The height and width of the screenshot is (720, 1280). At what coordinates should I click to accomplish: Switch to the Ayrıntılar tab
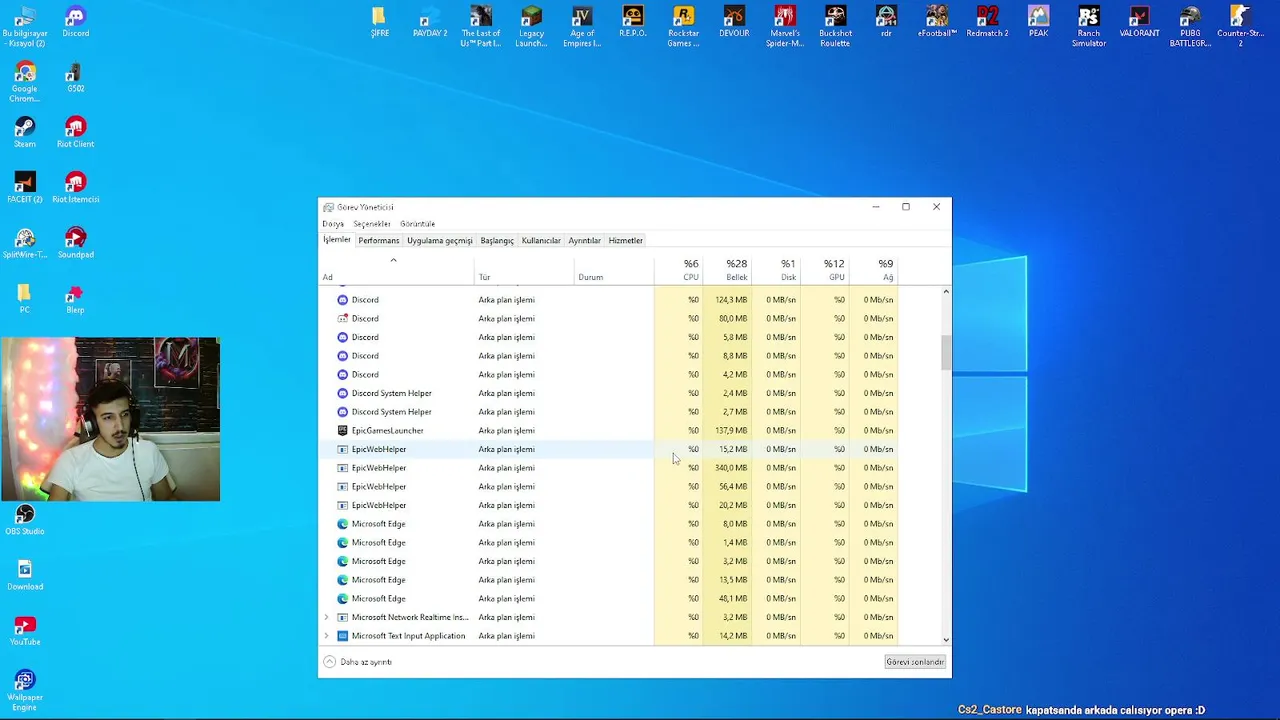(x=584, y=240)
